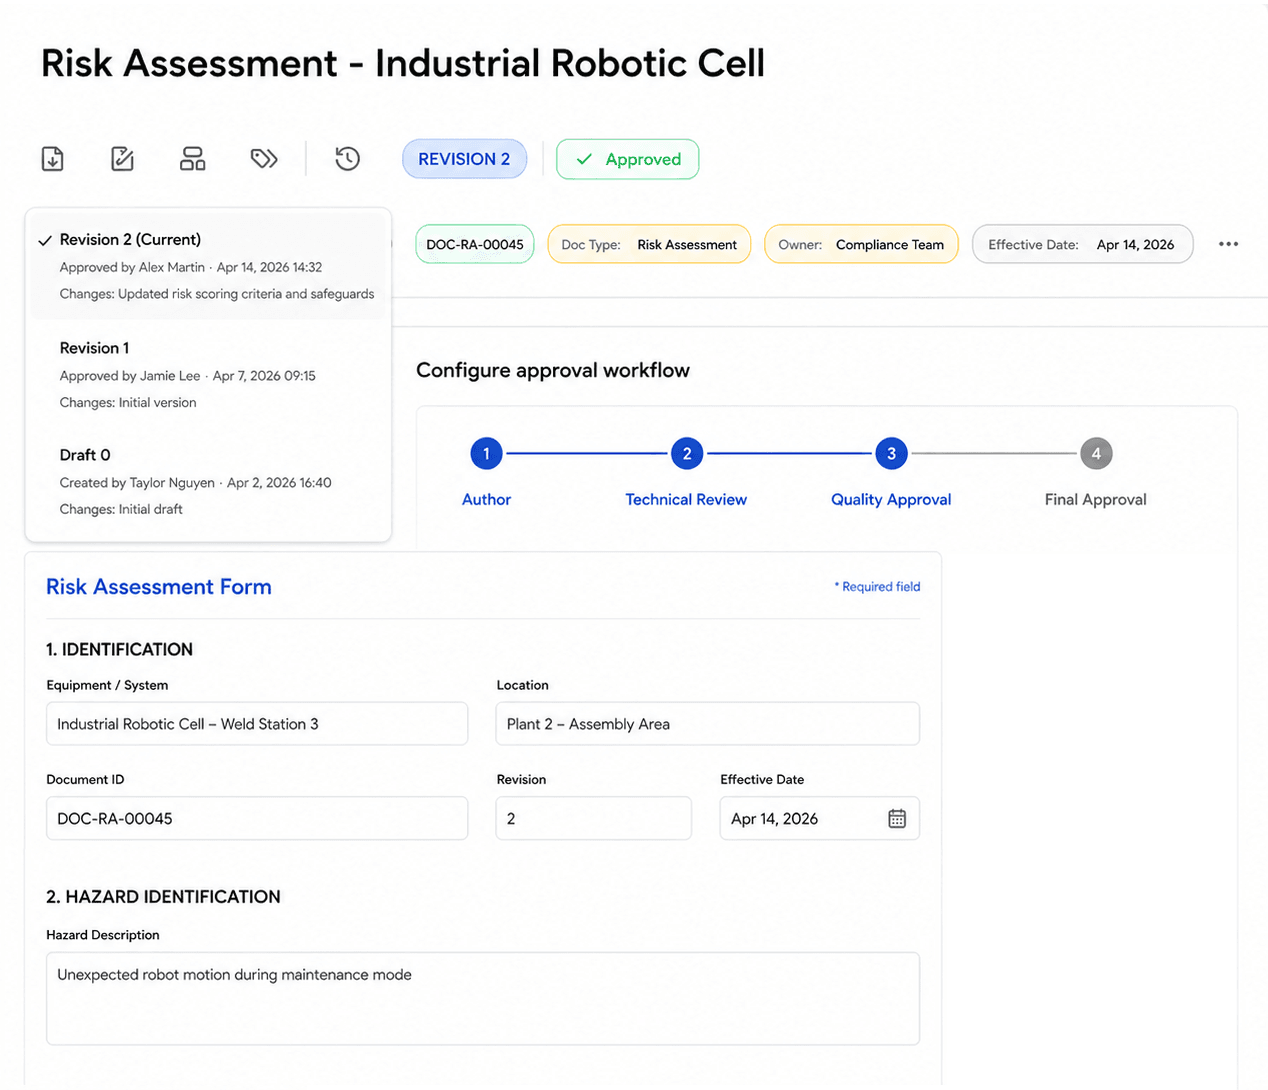Open the tags icon
Screen dimensions: 1268x1090
click(x=264, y=159)
